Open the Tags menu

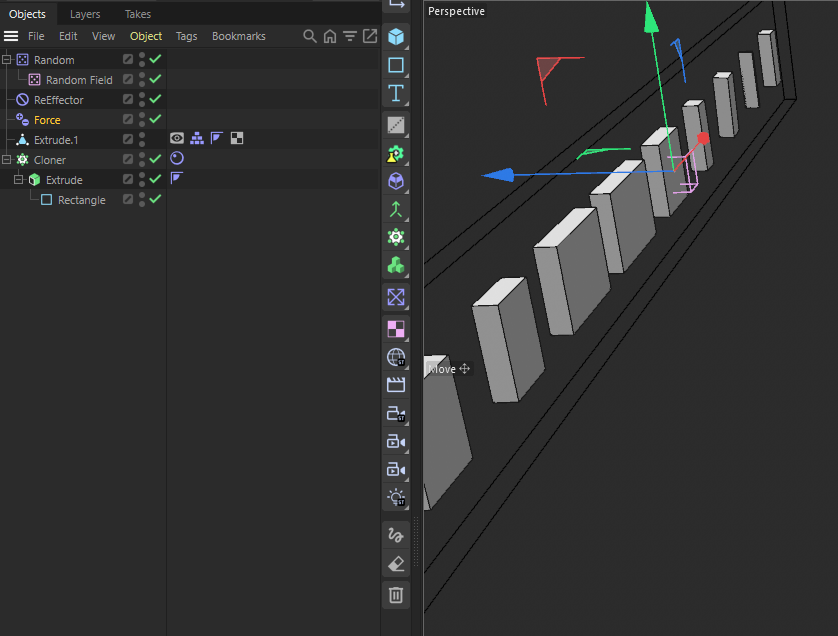(187, 36)
